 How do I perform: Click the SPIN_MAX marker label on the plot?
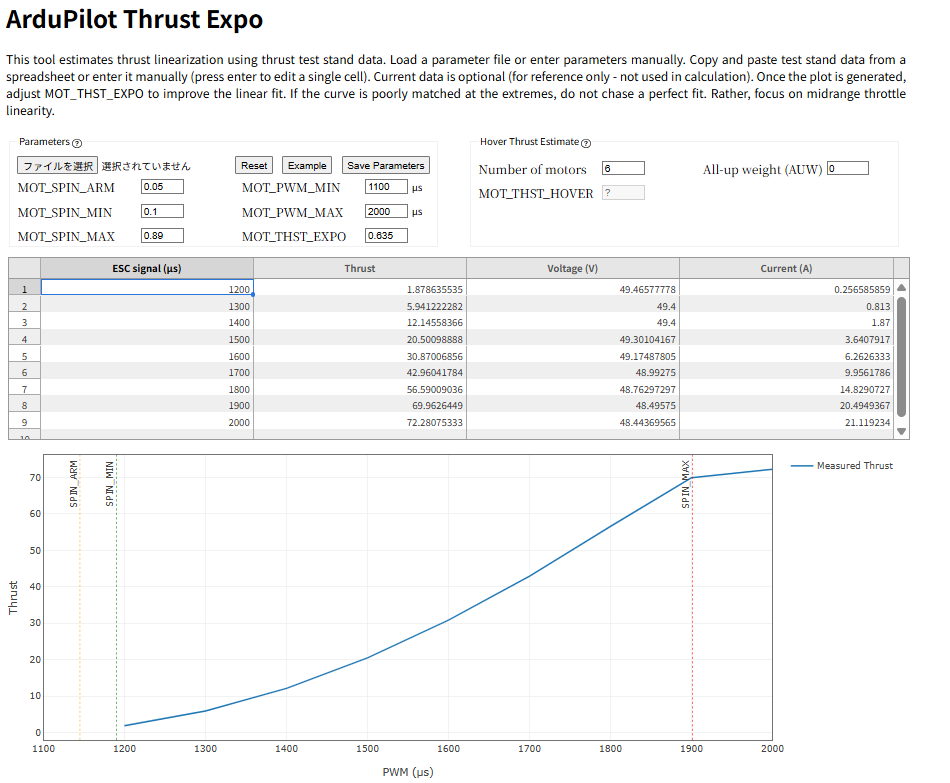pyautogui.click(x=685, y=484)
